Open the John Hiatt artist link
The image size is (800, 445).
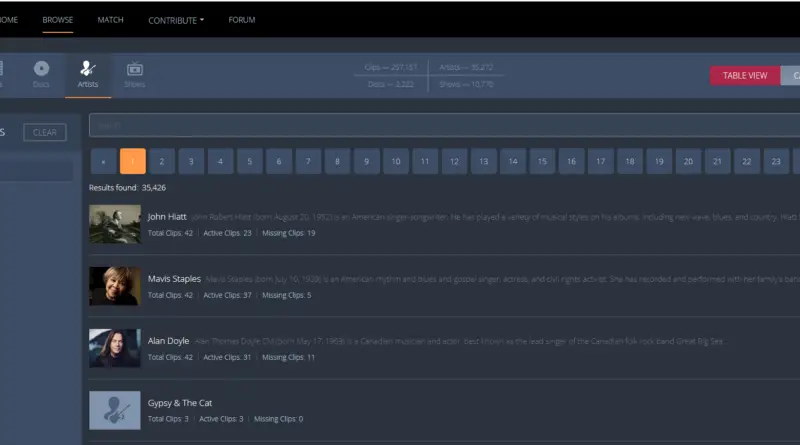(167, 217)
